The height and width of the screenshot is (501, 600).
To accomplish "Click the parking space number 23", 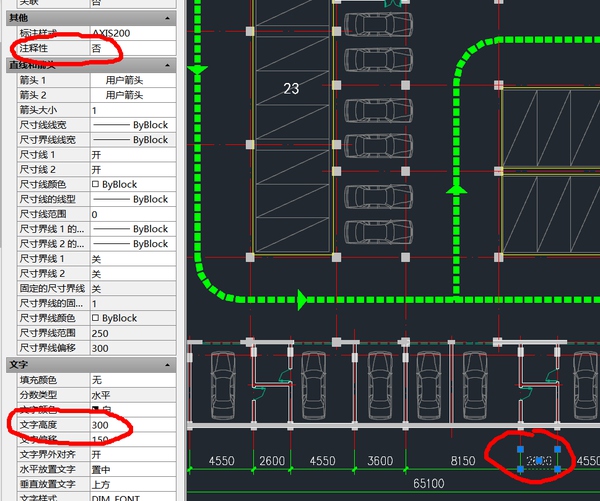I will click(x=291, y=89).
